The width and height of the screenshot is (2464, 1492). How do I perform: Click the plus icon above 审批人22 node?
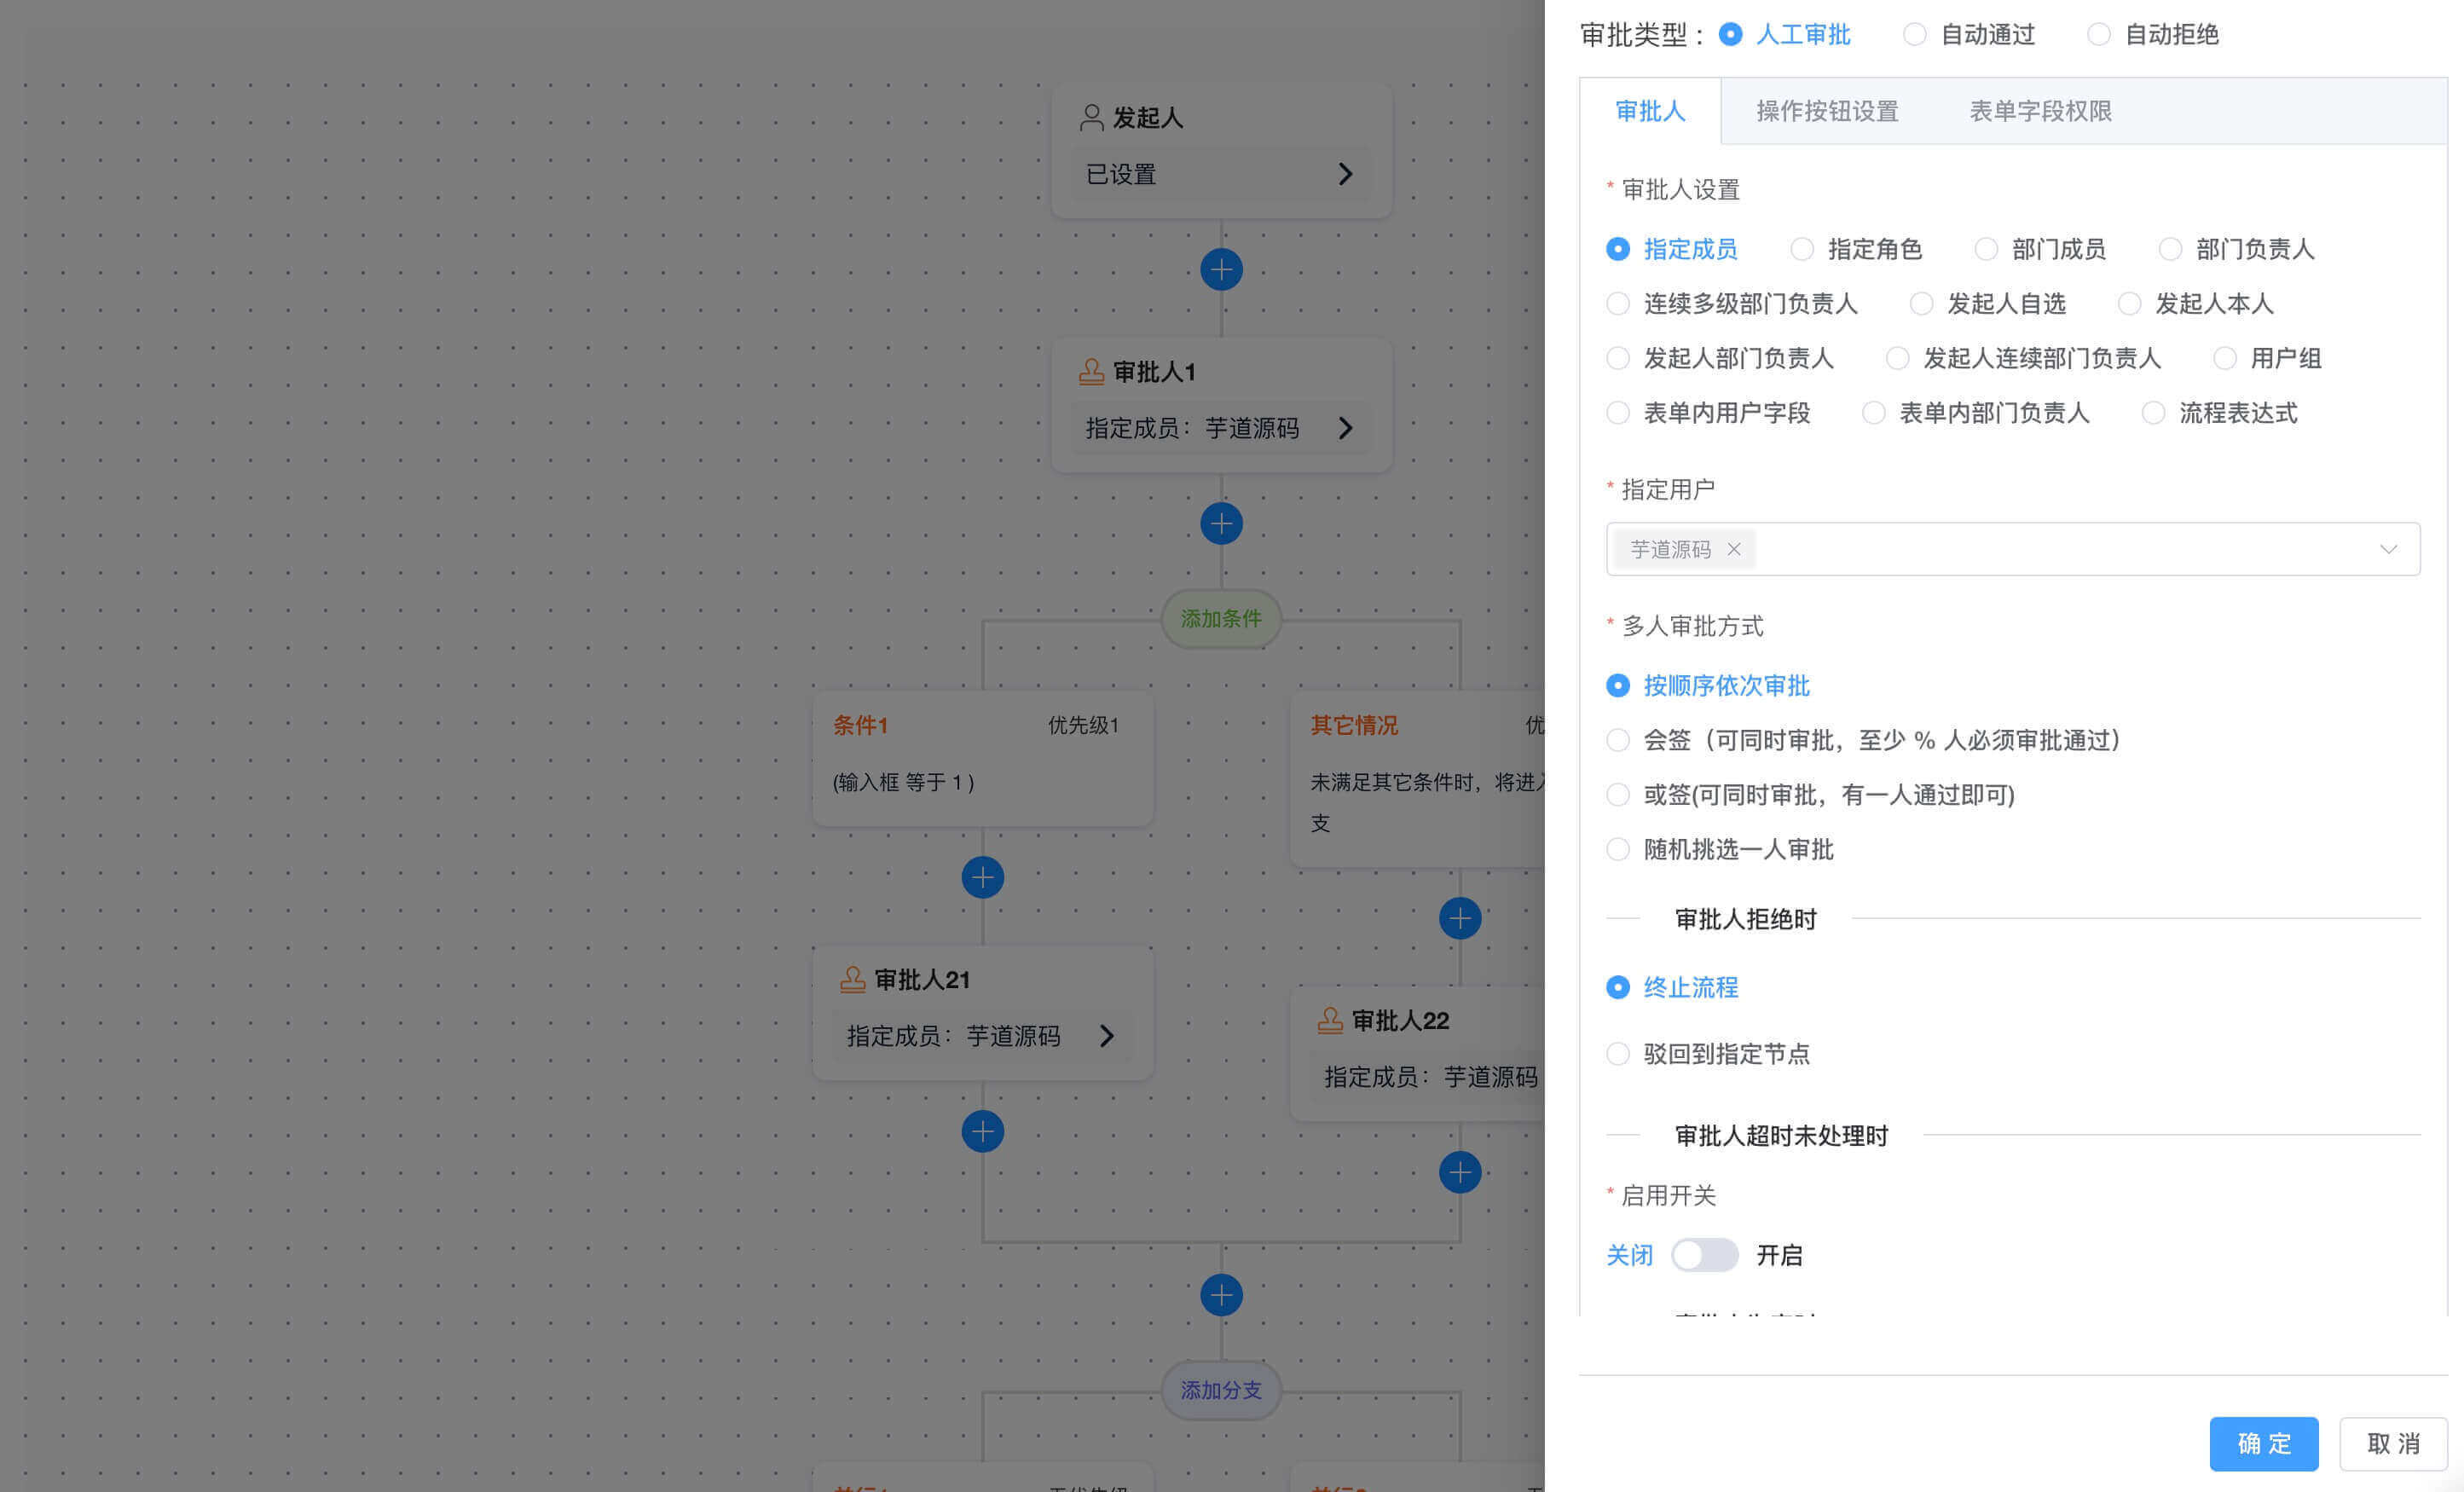[x=1460, y=917]
